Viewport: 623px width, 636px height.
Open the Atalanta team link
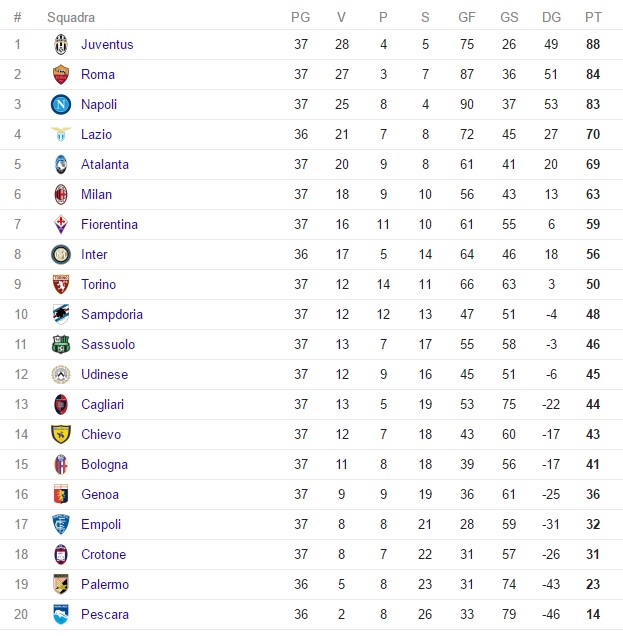105,164
